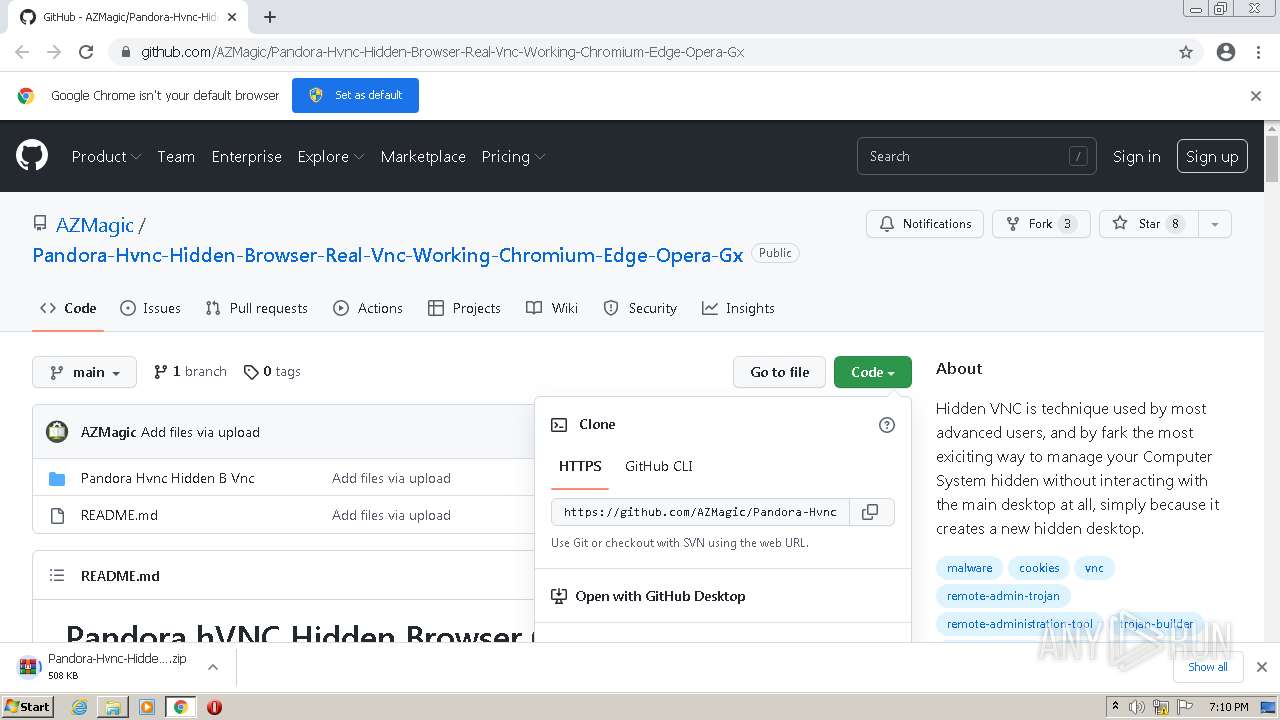Click the vnc topic tag
The image size is (1280, 720).
coord(1094,568)
